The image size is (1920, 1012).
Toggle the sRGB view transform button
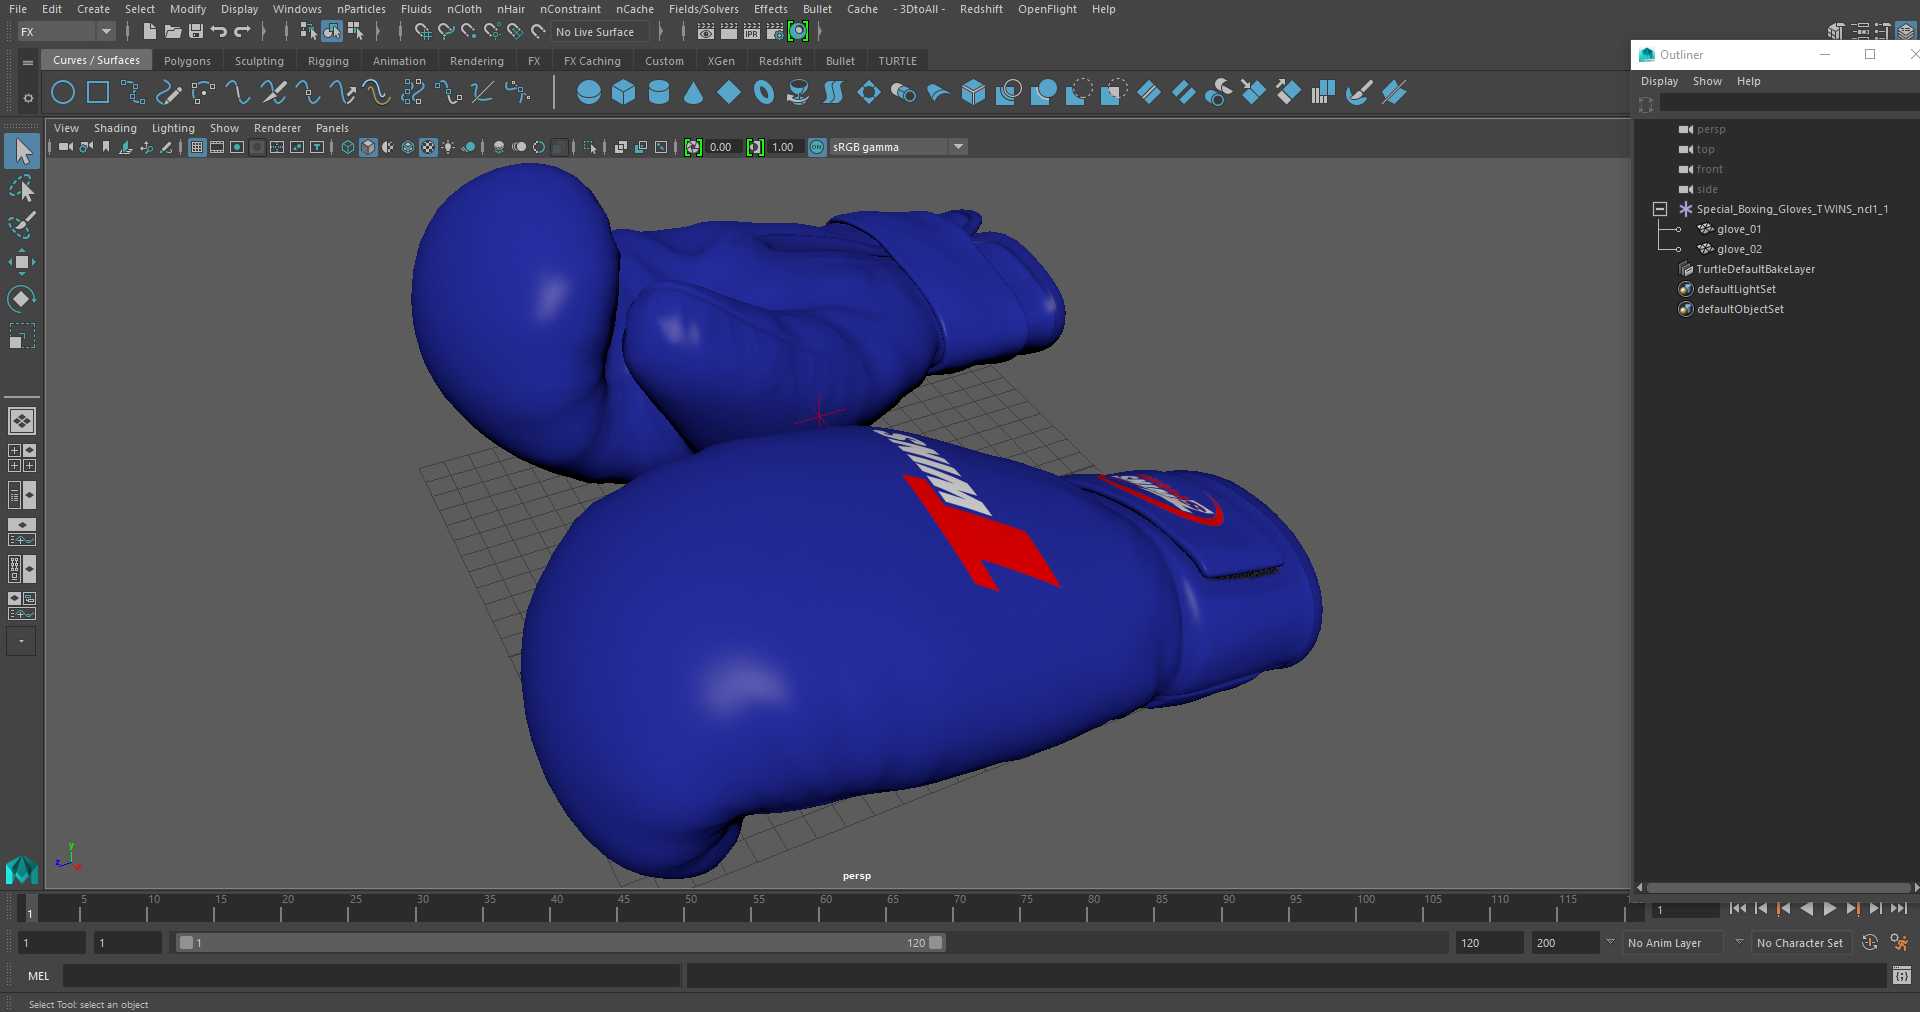tap(817, 147)
